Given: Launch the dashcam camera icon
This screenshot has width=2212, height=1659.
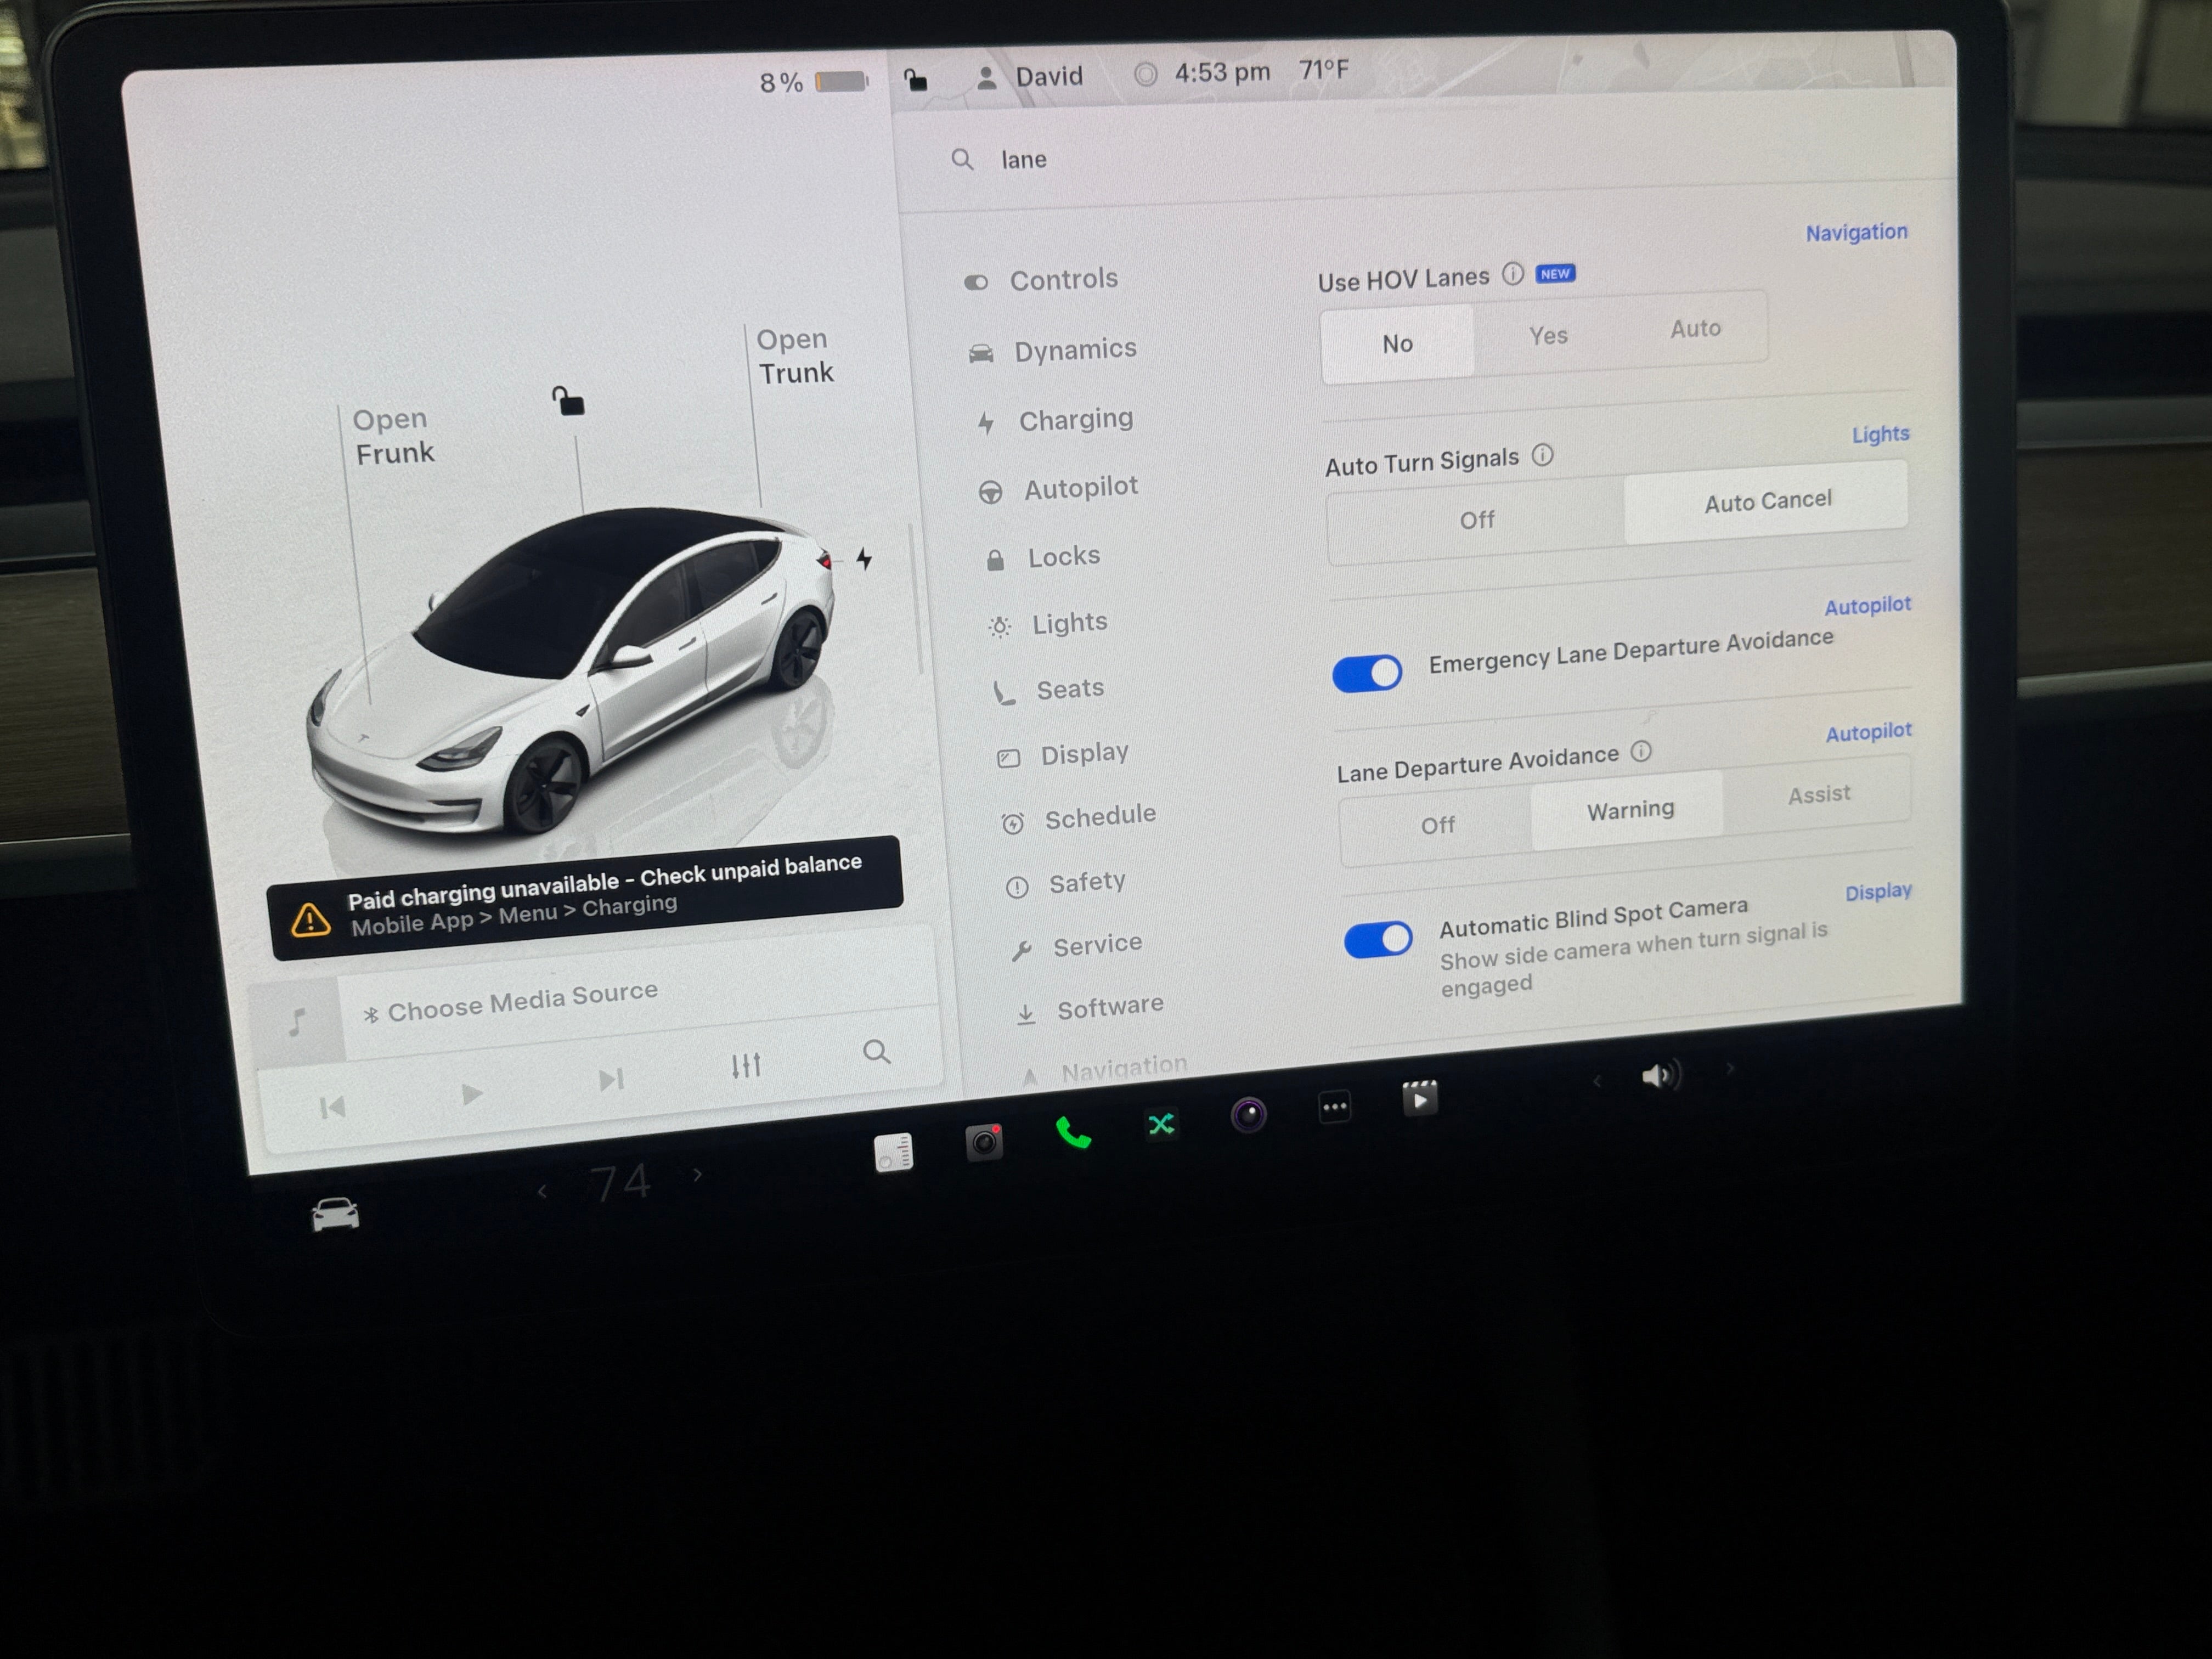Looking at the screenshot, I should pos(984,1142).
